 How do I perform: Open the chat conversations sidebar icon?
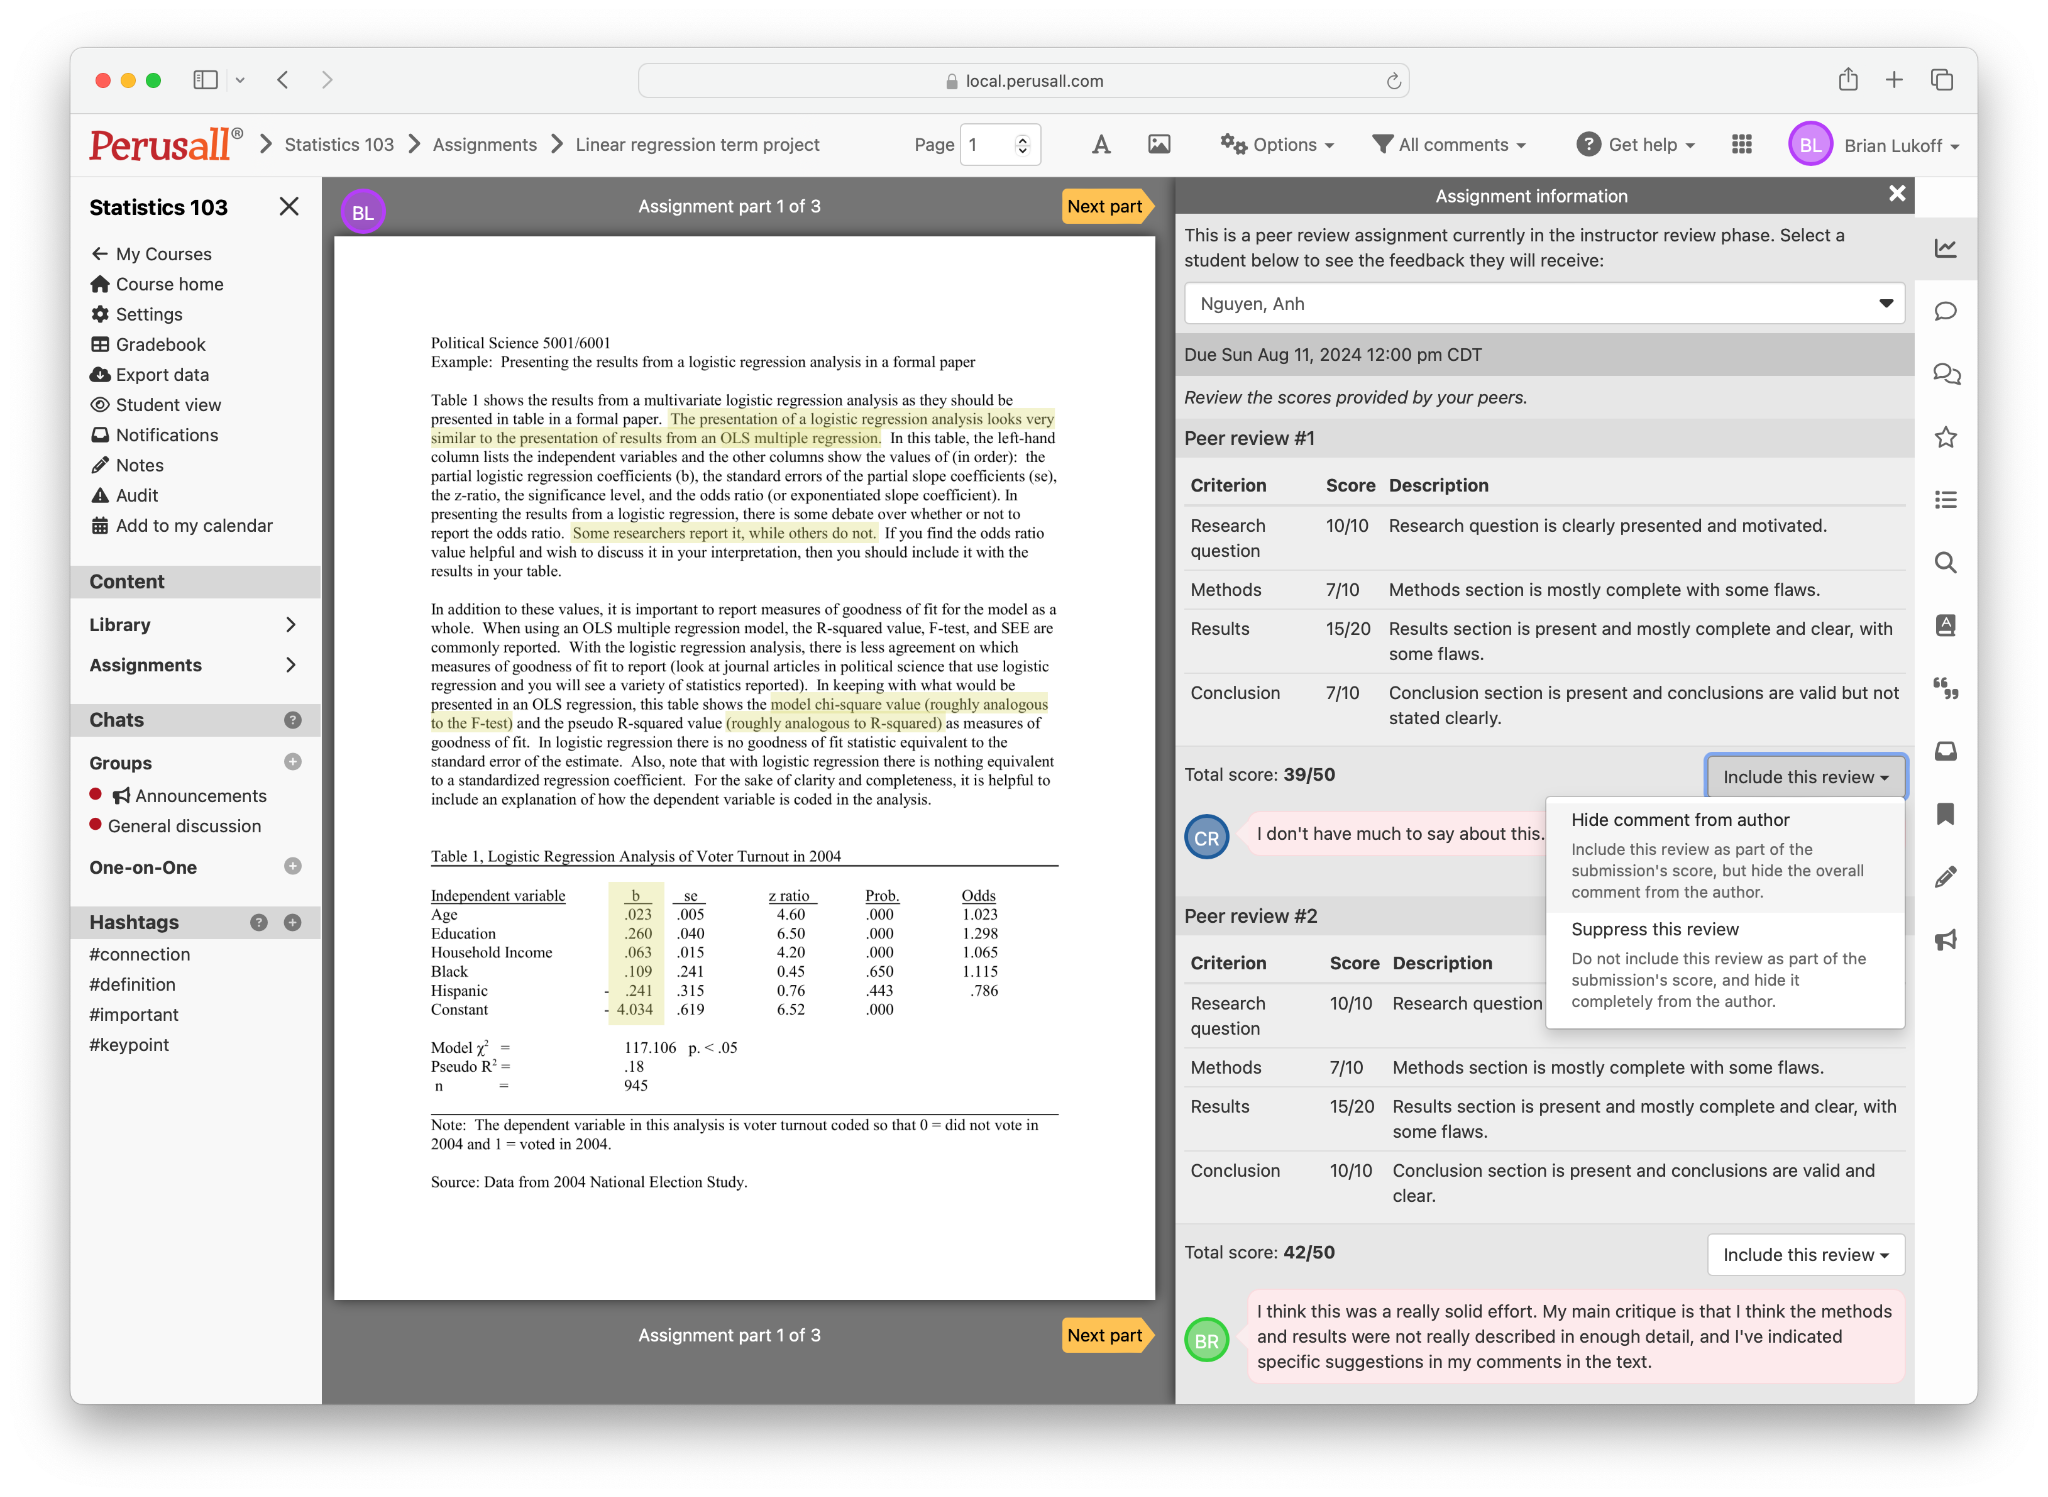coord(1946,374)
